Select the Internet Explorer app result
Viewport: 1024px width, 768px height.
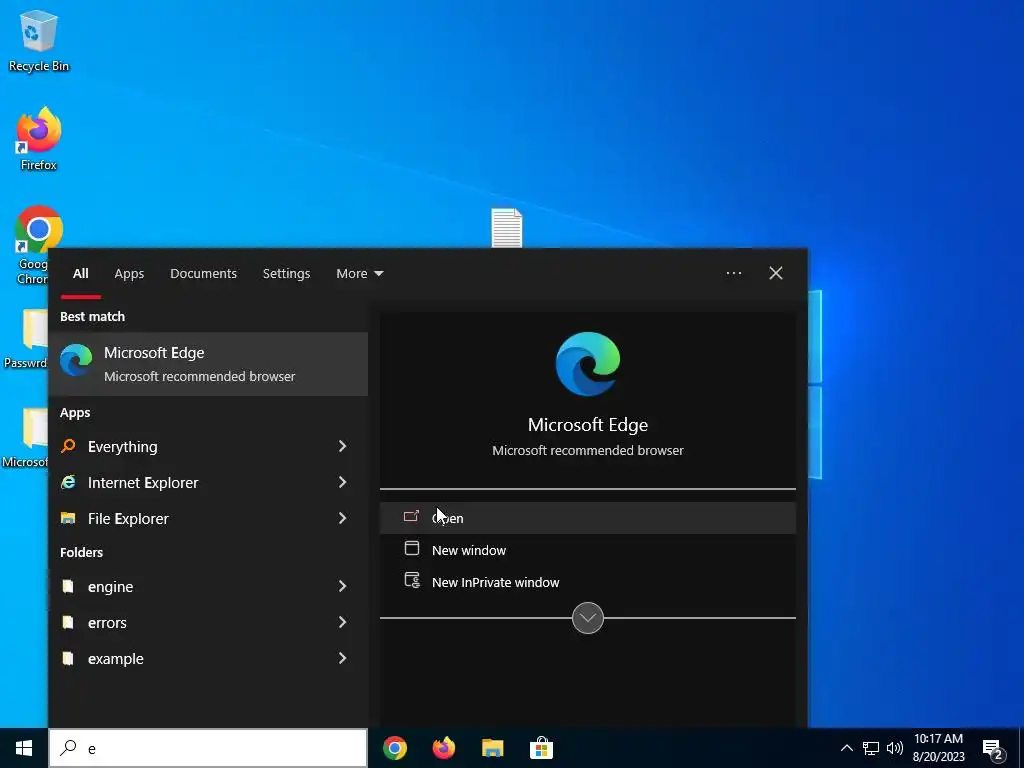(x=208, y=482)
